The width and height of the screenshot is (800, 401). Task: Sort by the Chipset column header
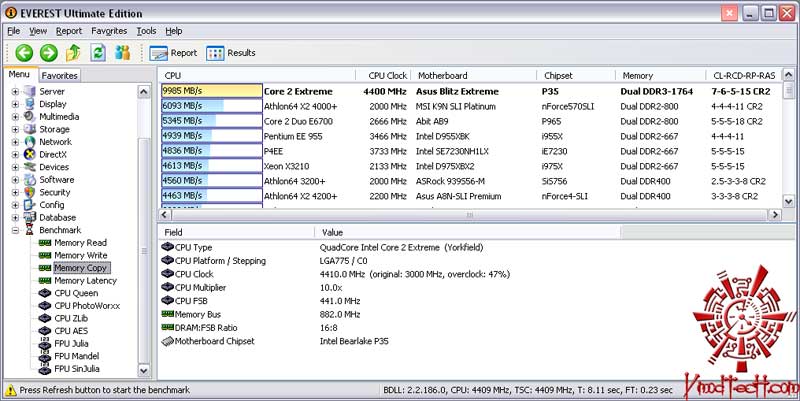[576, 76]
